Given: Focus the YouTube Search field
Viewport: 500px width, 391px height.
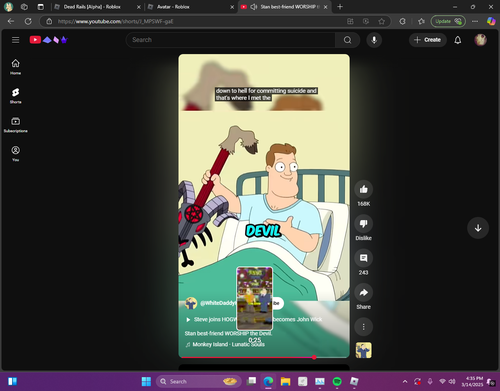Looking at the screenshot, I should point(231,40).
